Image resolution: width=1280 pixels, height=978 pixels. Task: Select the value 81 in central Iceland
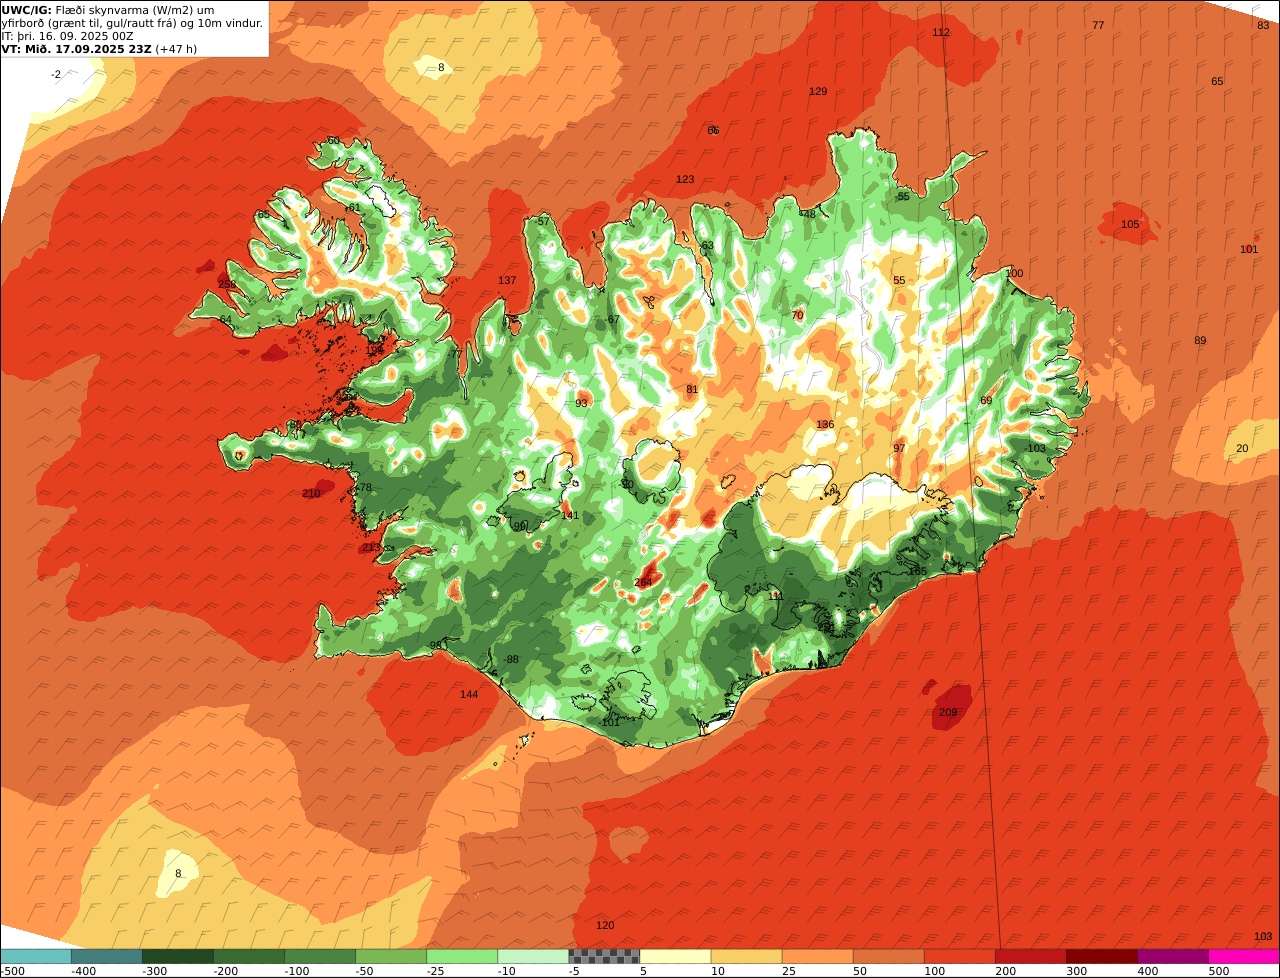(692, 389)
